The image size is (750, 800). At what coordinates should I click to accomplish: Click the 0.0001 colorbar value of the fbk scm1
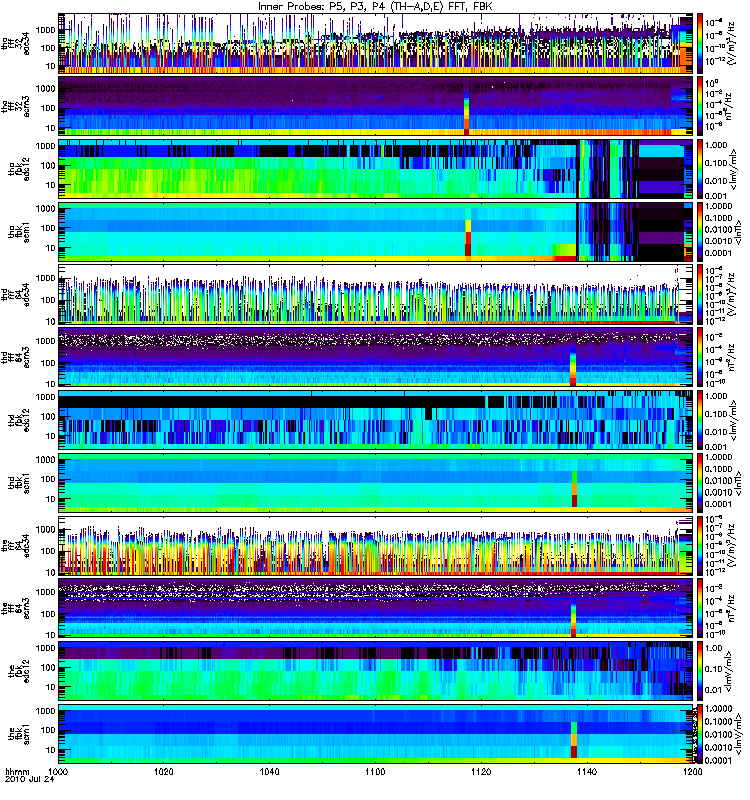(718, 760)
